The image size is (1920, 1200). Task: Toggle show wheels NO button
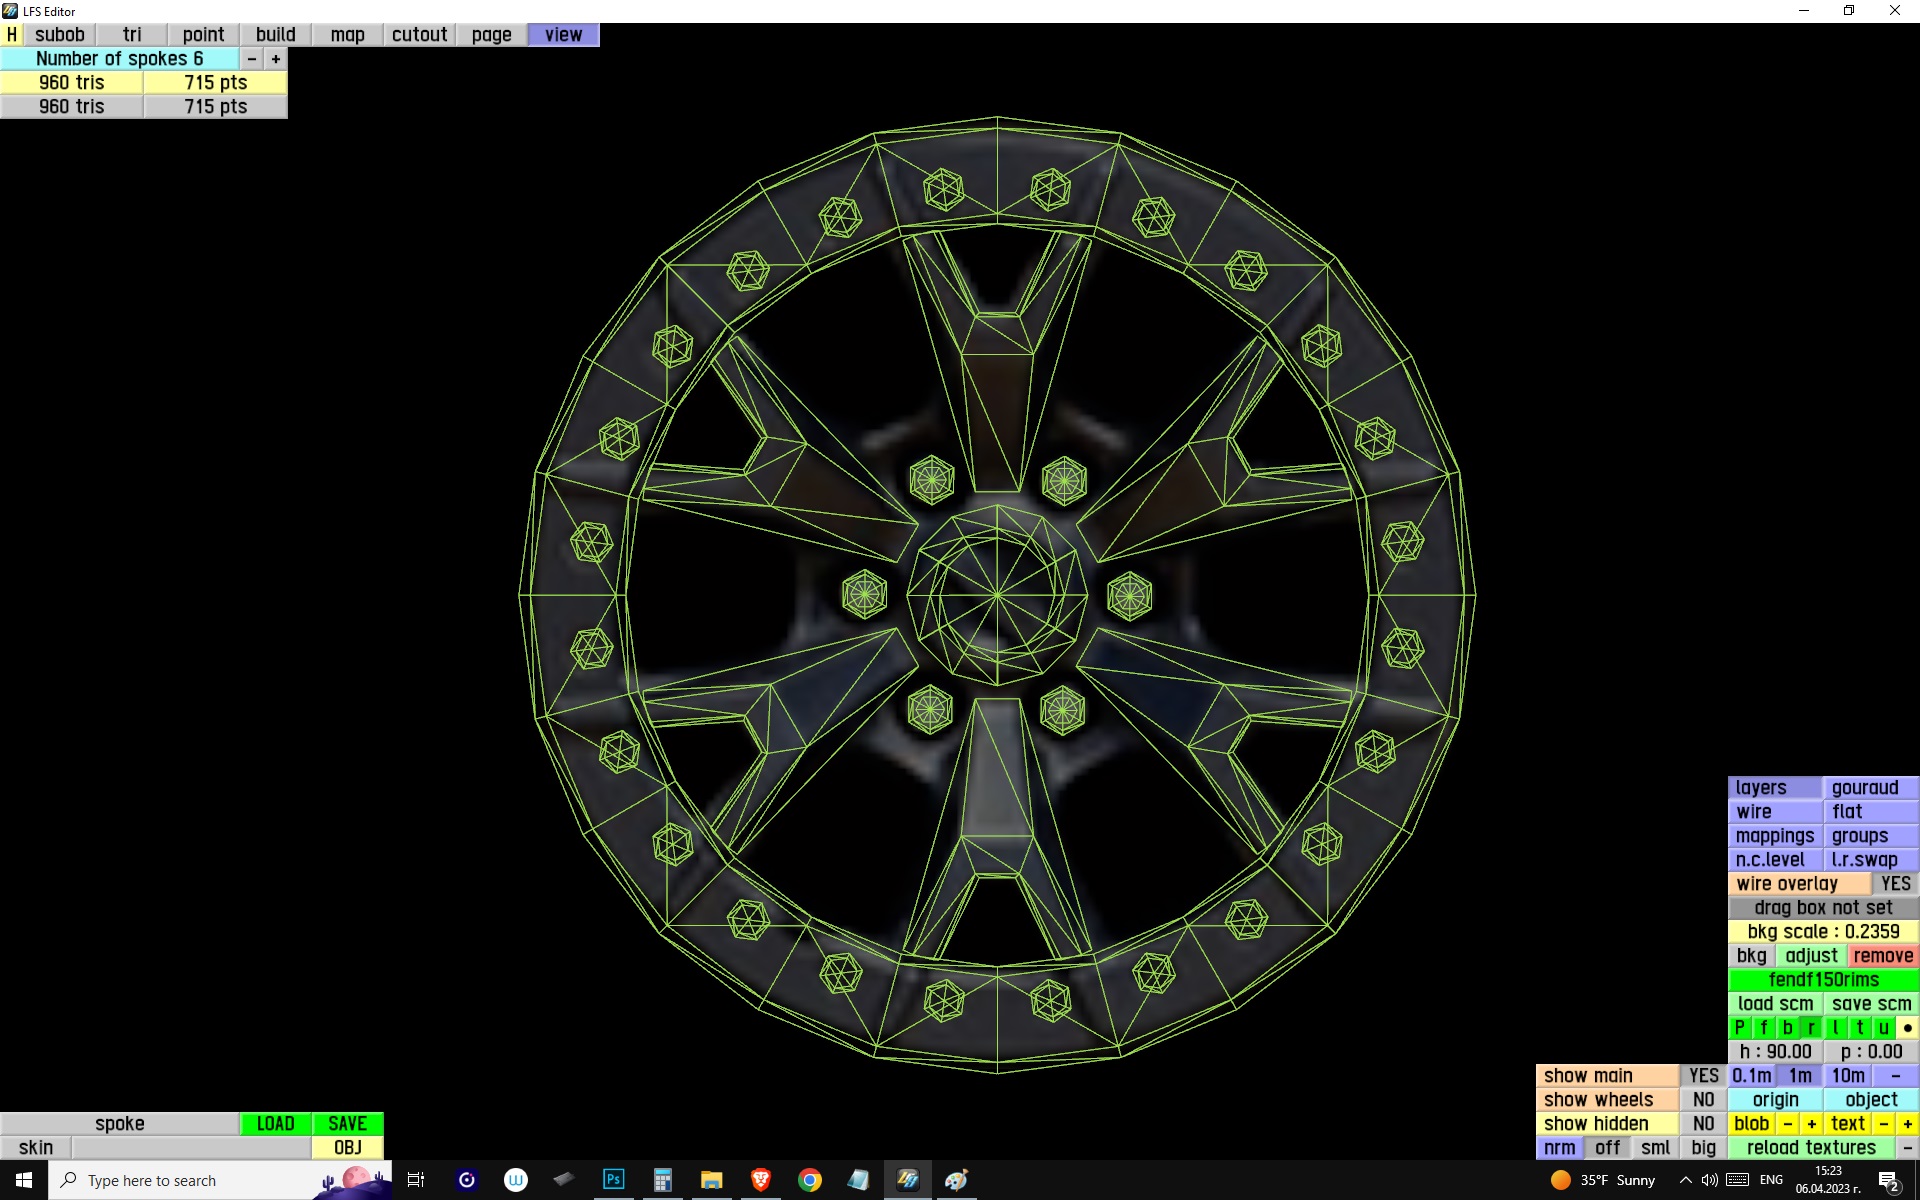click(1703, 1100)
